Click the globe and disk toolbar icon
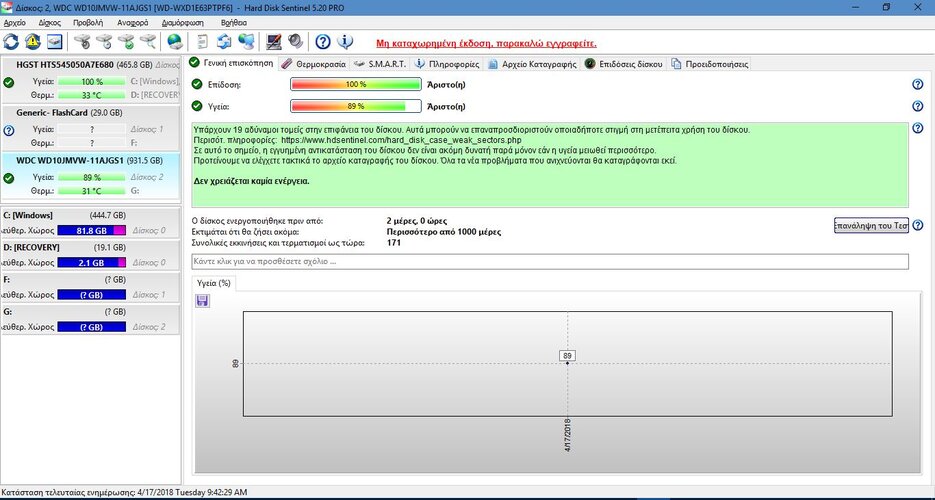 175,42
